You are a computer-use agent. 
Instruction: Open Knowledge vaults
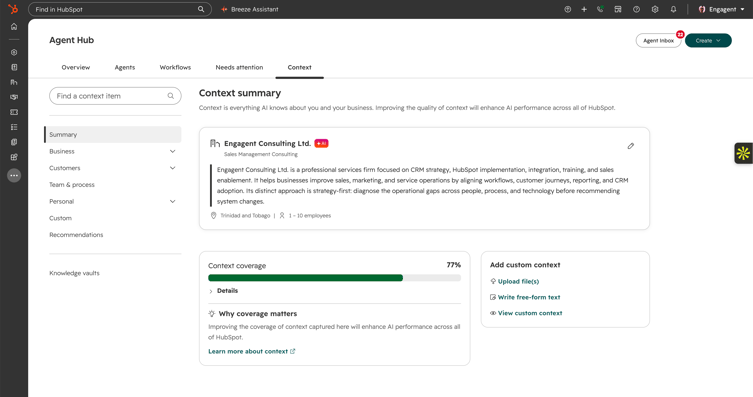(x=74, y=273)
